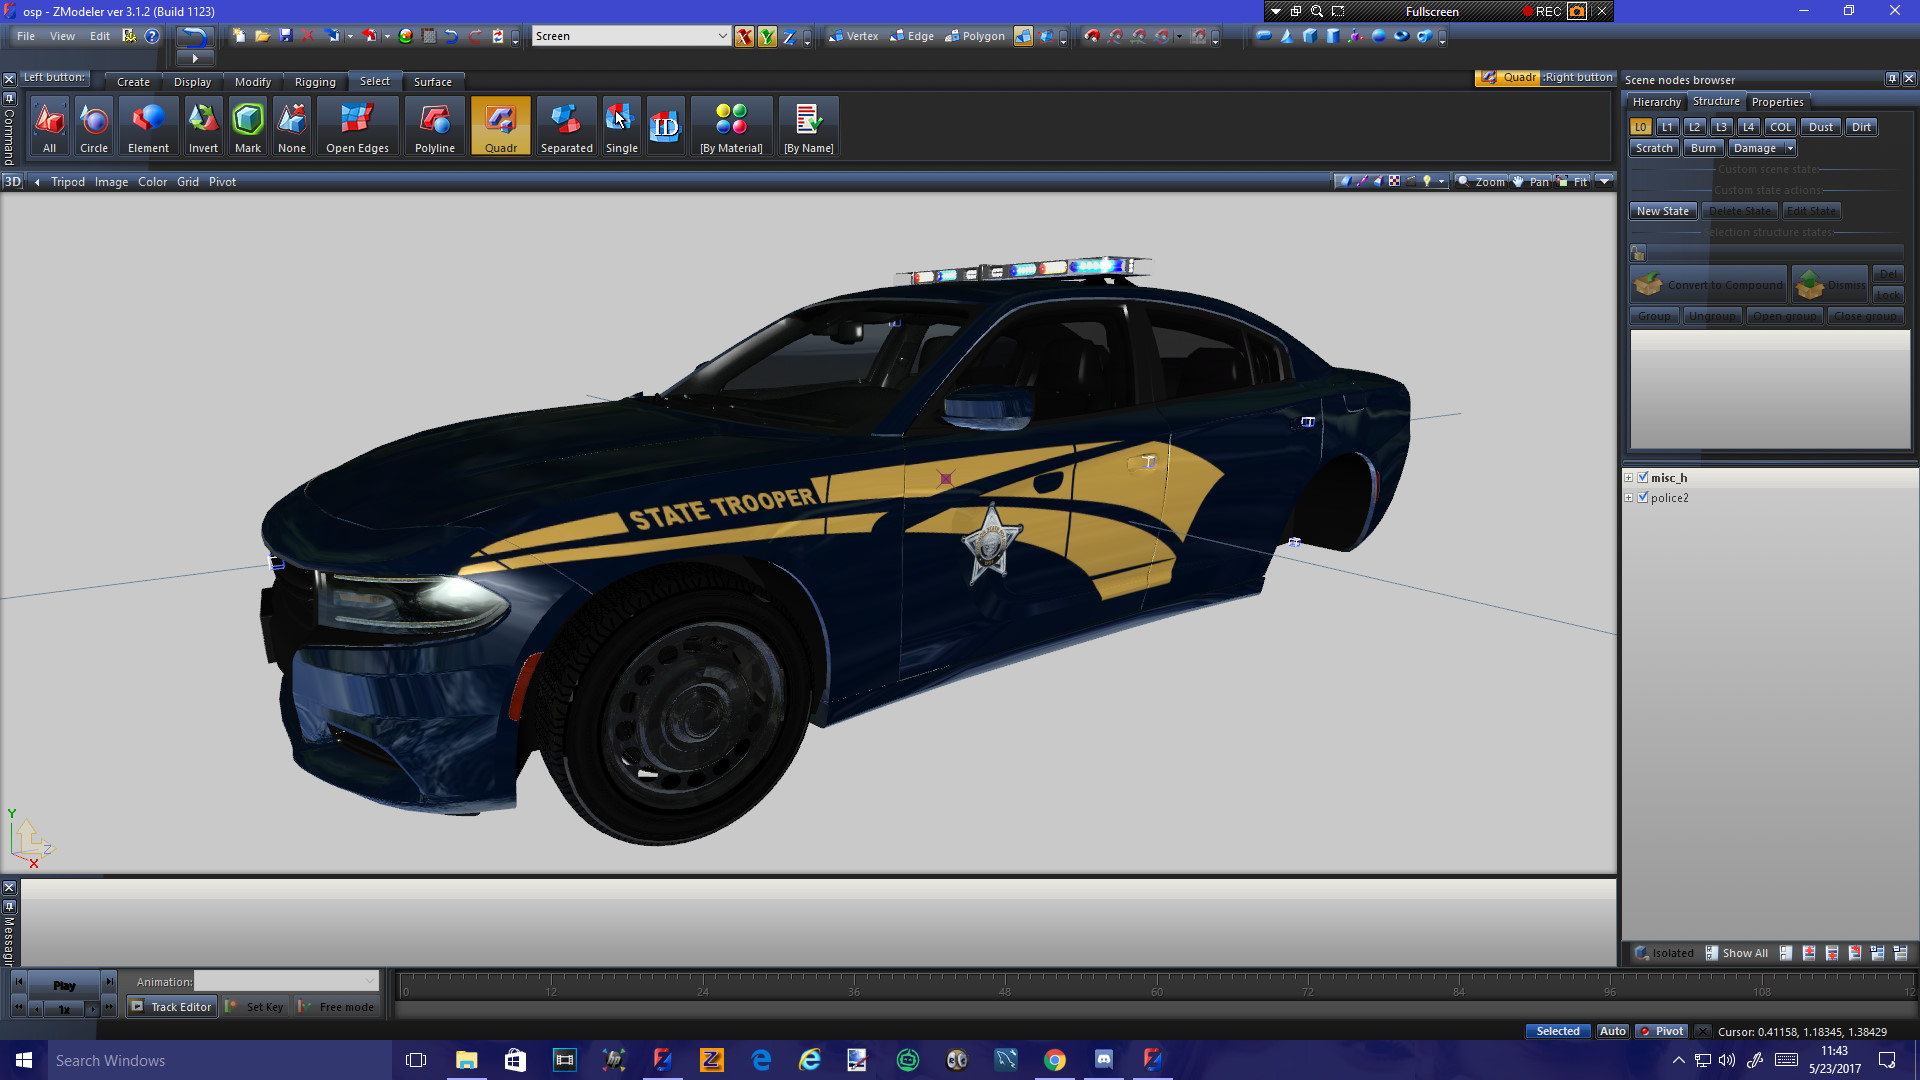Uncheck the misc_h node checkbox
Image resolution: width=1920 pixels, height=1080 pixels.
pos(1643,477)
